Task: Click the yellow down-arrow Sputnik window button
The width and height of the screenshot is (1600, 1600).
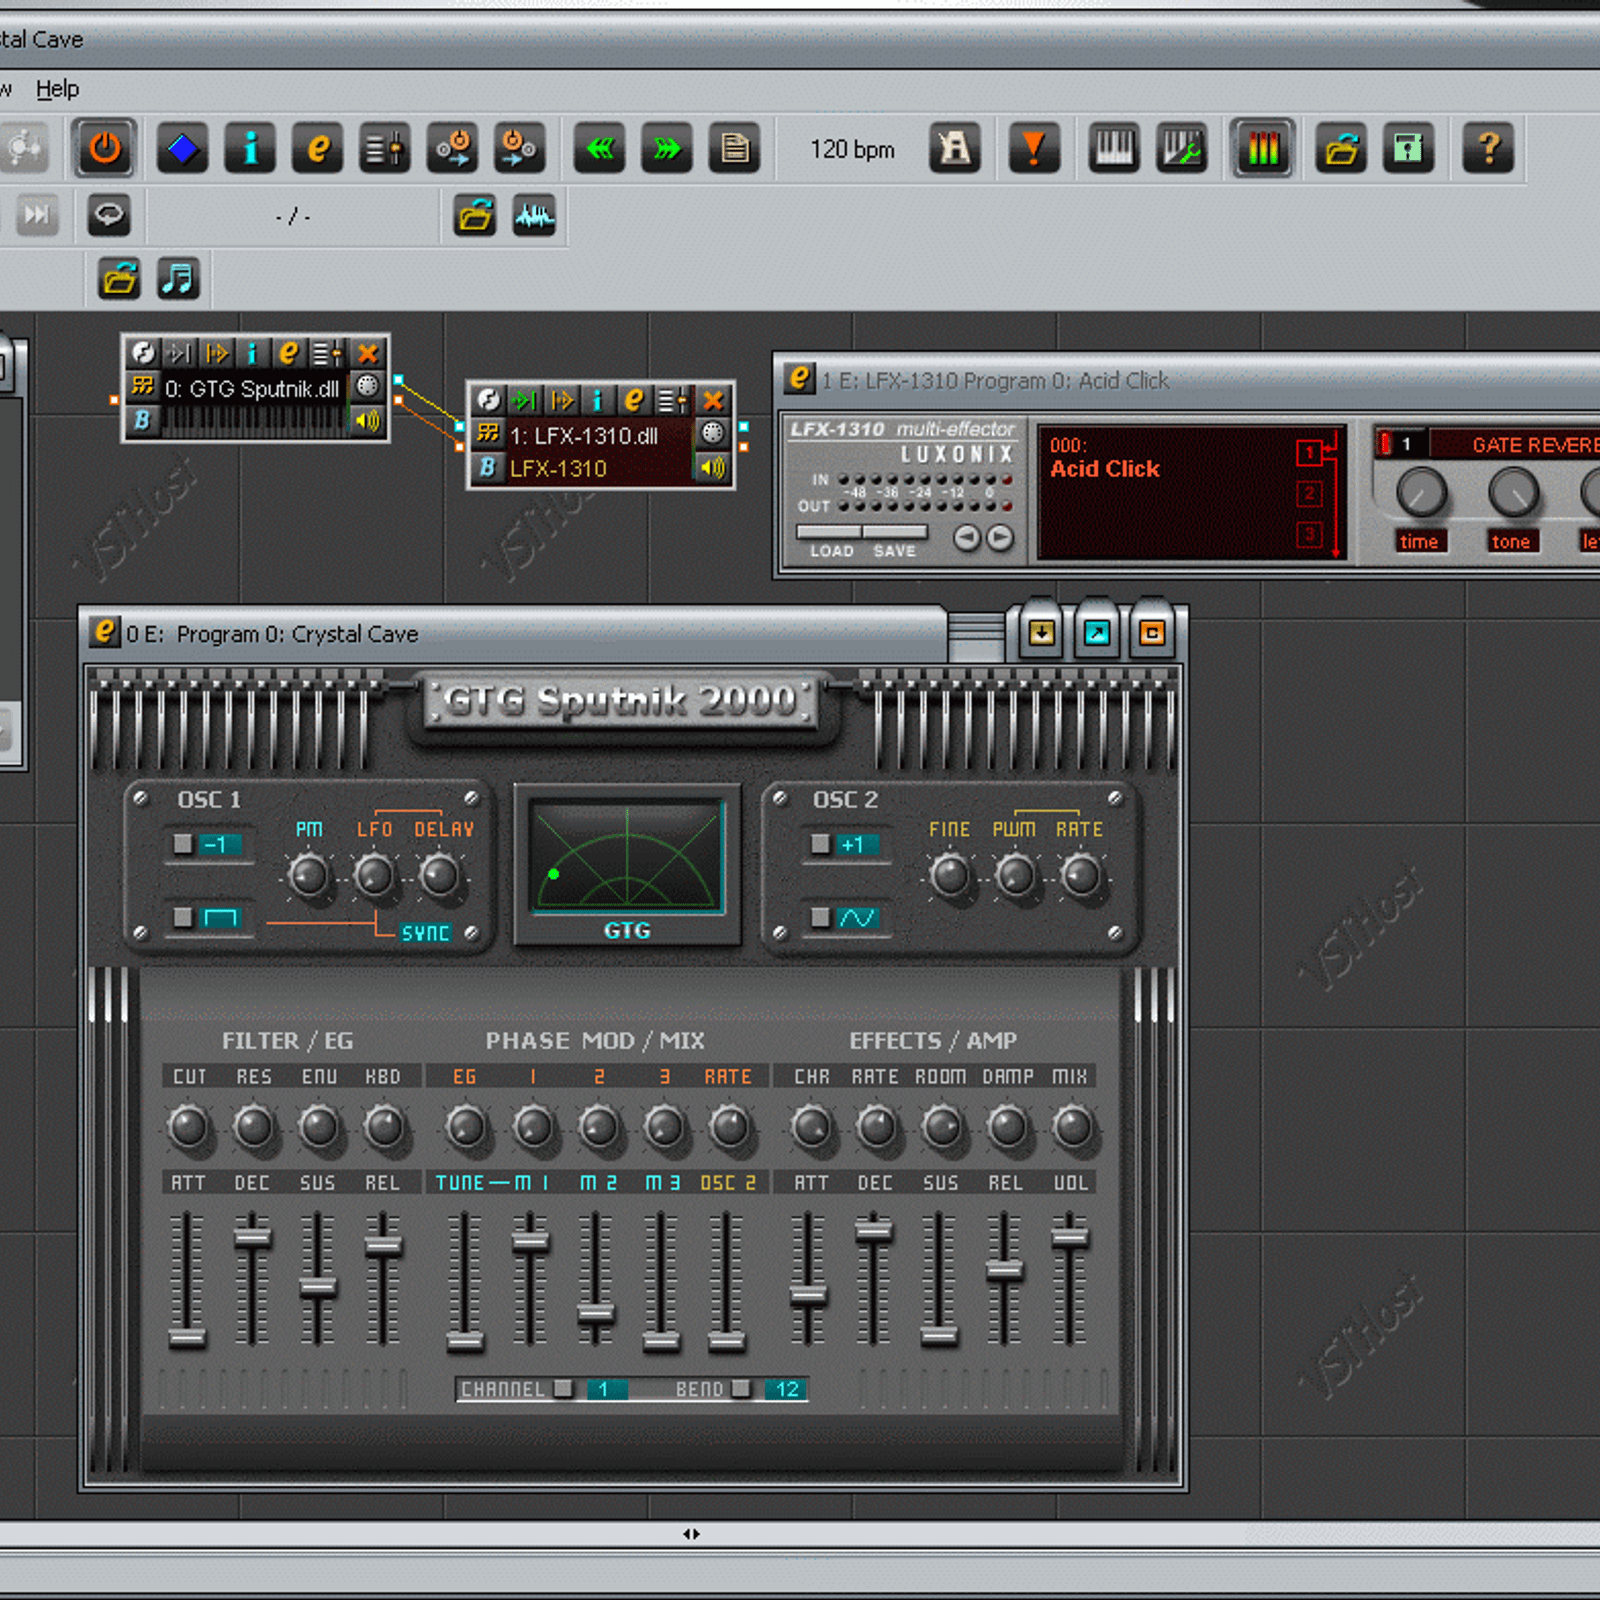Action: [x=1042, y=633]
